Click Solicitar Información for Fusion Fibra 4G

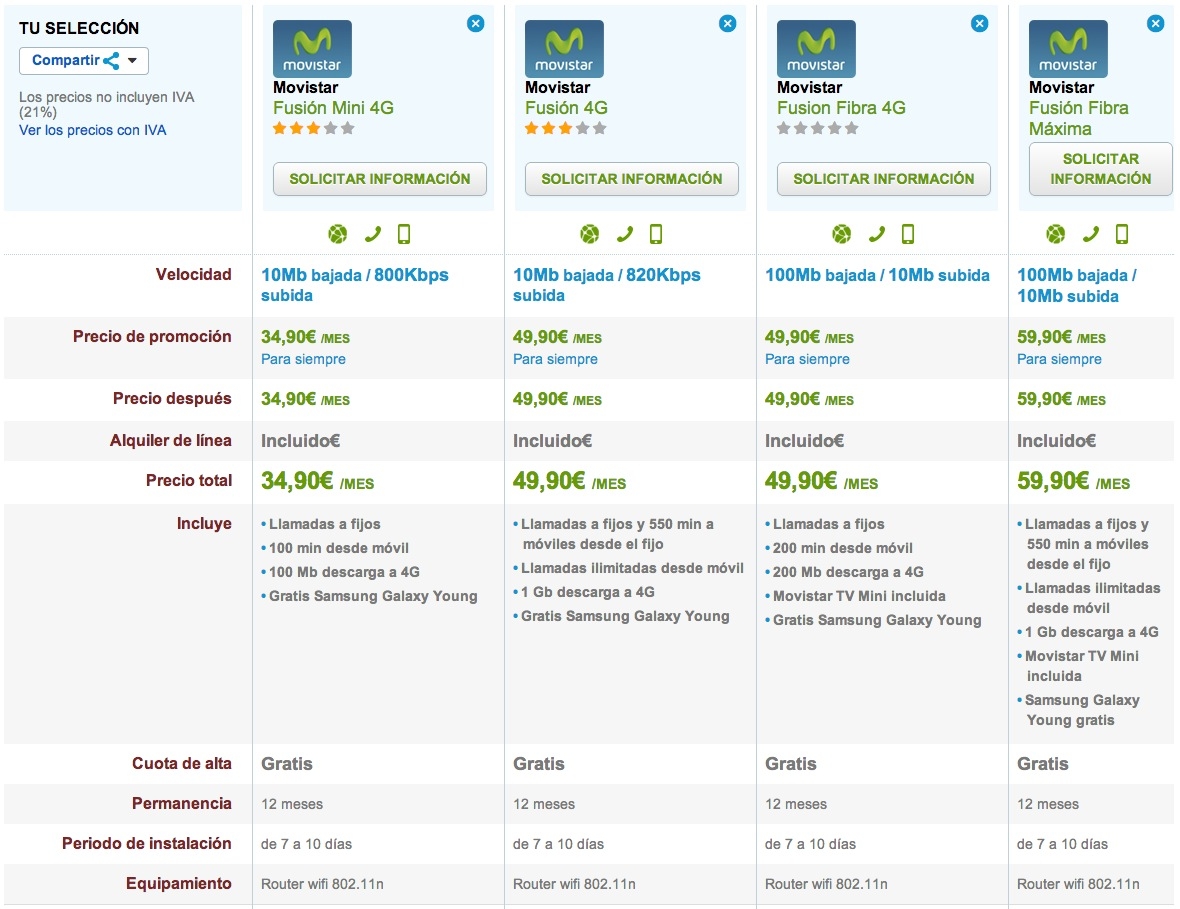[x=884, y=179]
